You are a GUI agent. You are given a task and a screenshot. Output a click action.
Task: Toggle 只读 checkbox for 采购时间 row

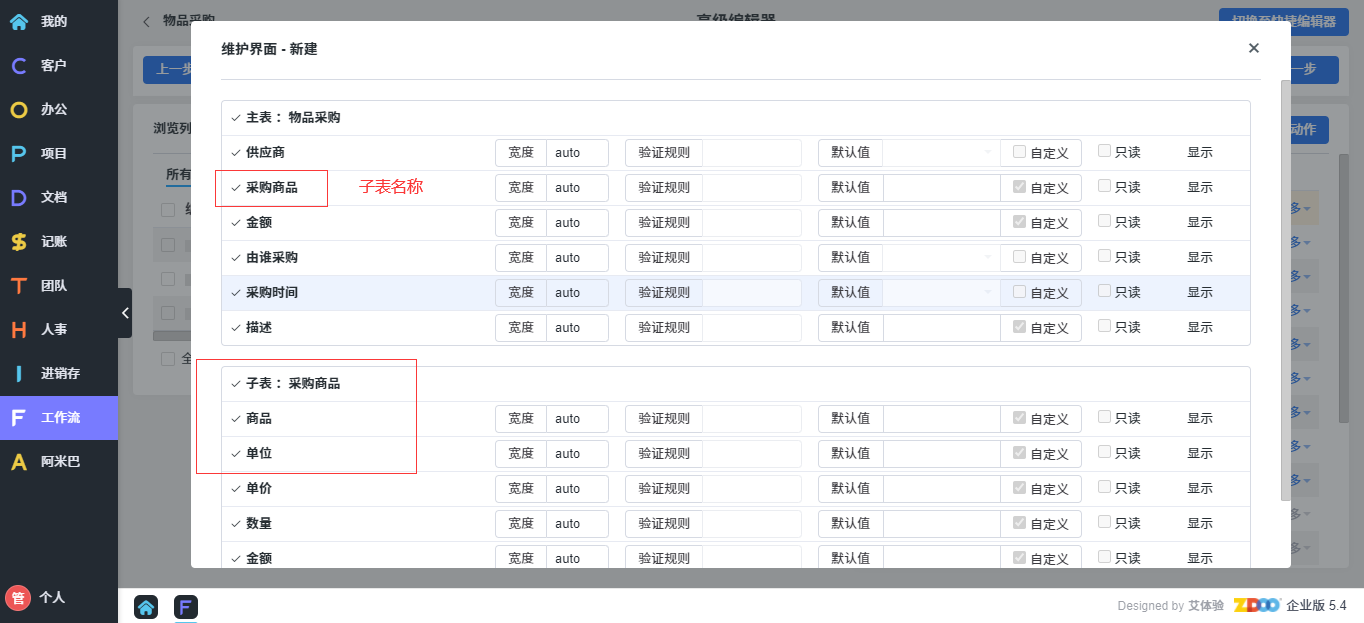coord(1104,291)
